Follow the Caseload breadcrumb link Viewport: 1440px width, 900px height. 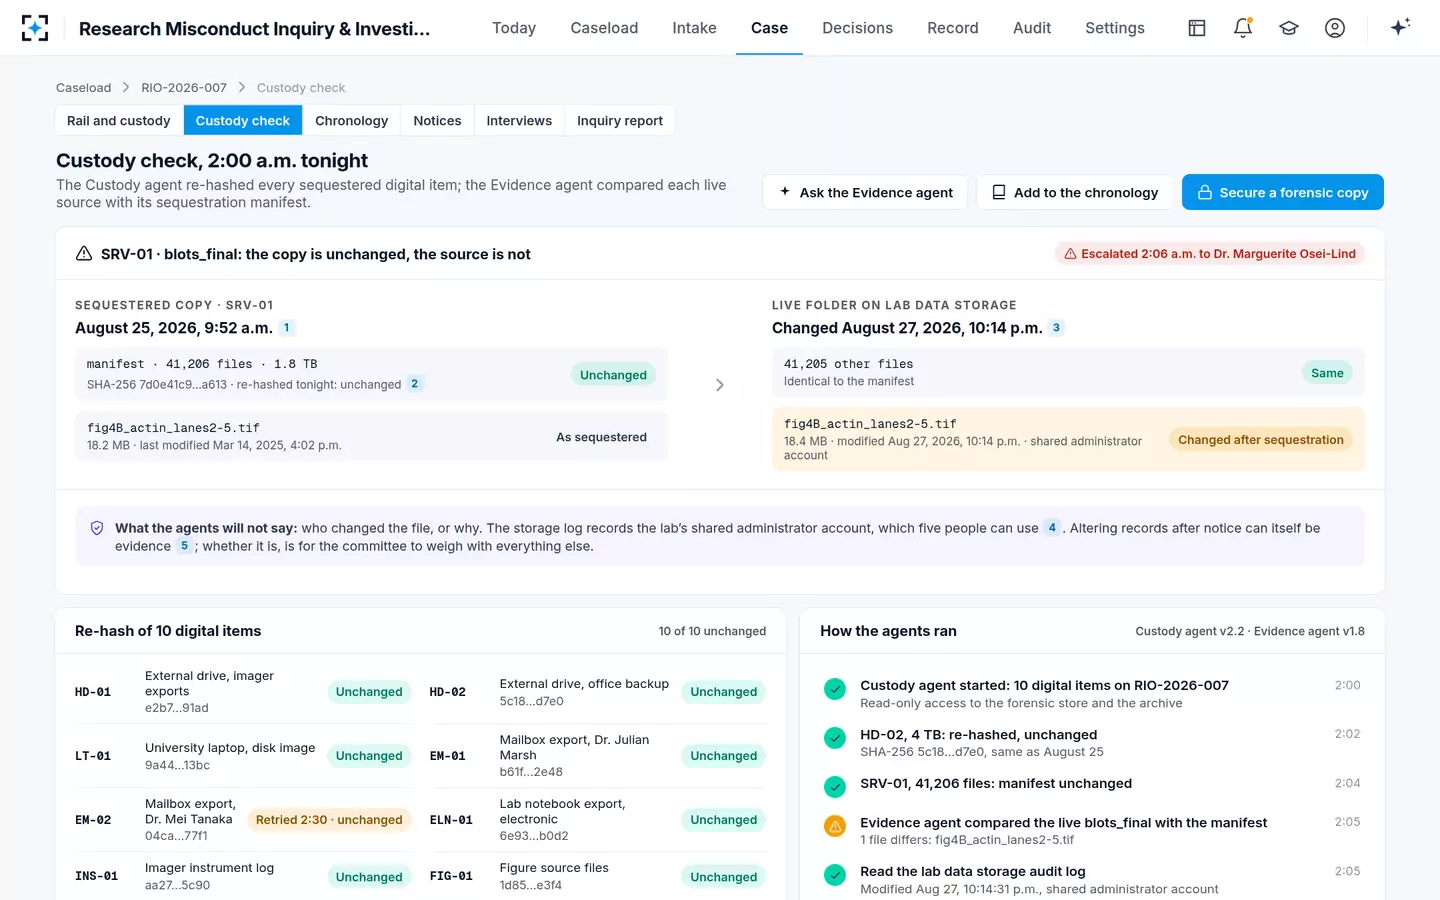[84, 88]
